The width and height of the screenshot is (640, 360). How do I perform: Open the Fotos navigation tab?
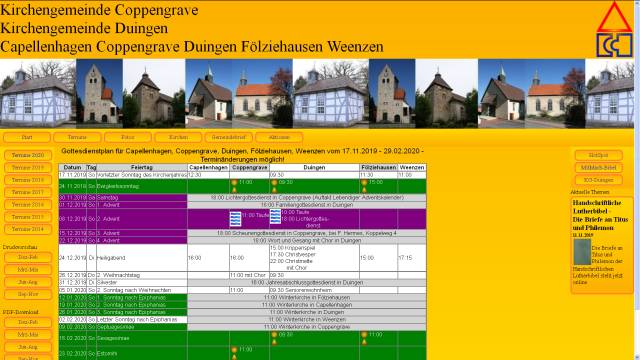coord(128,137)
